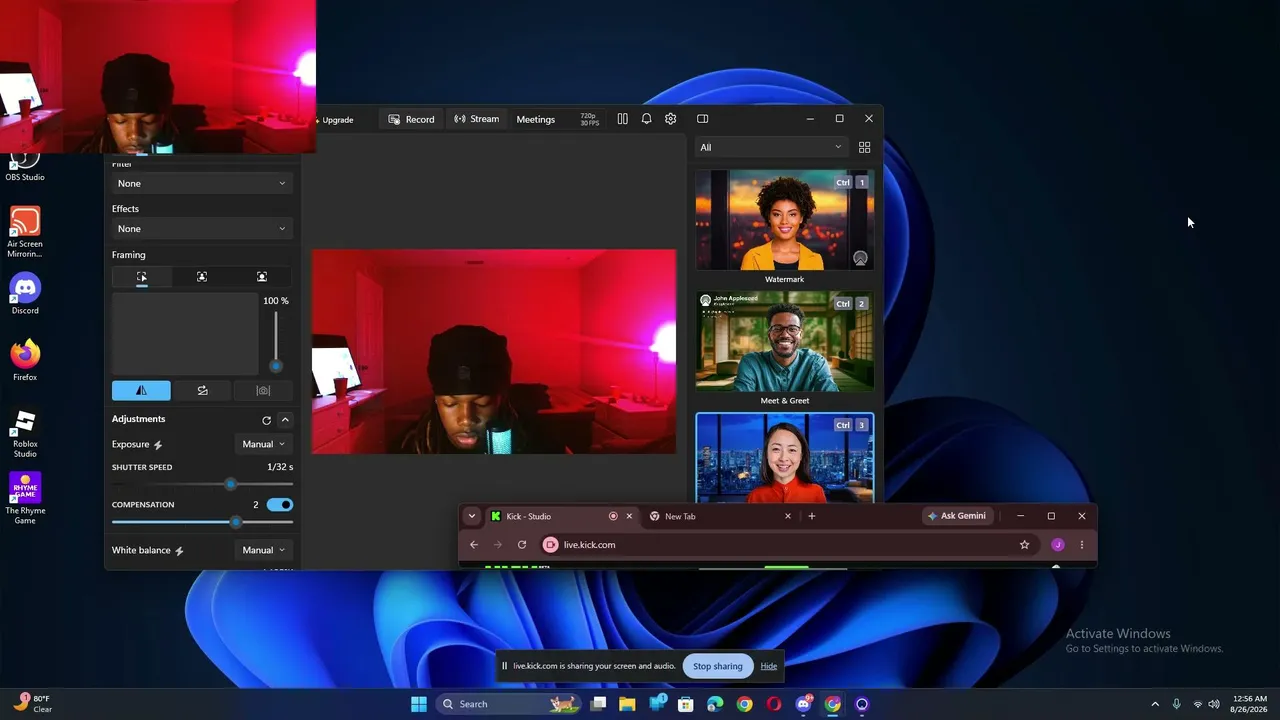This screenshot has height=720, width=1280.
Task: Open Chrome's three-dot menu
Action: point(1082,545)
